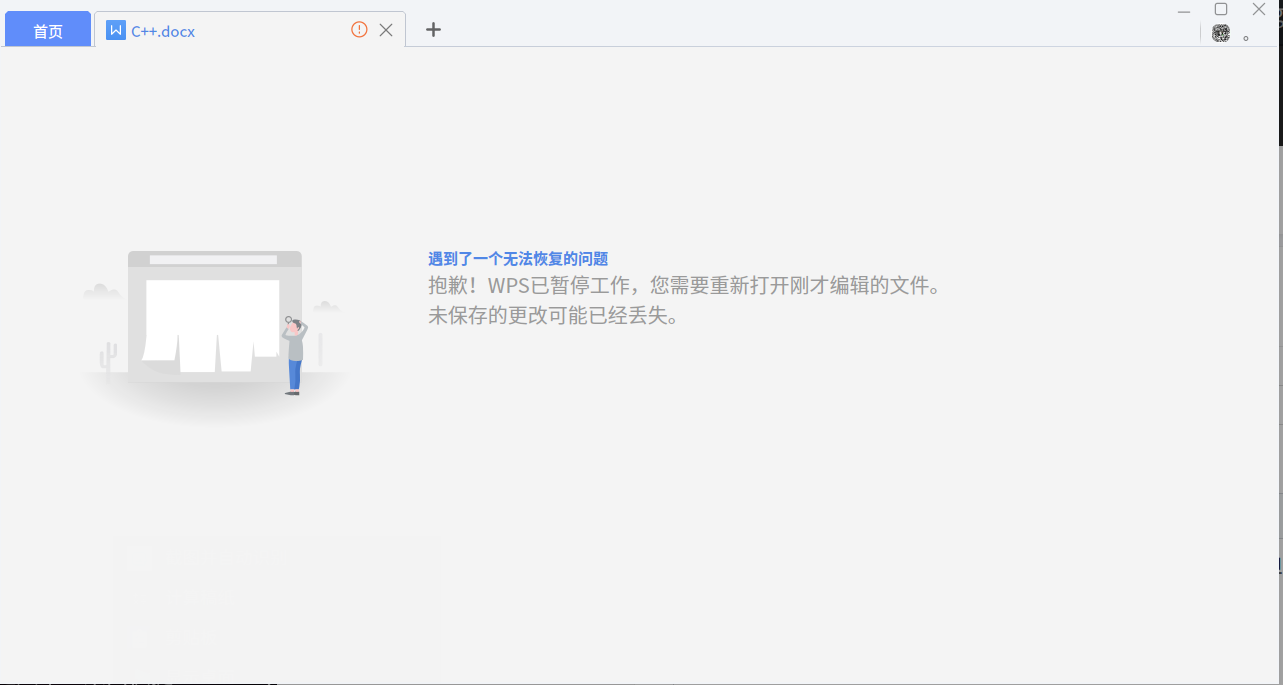Close the C++.docx tab
The image size is (1283, 685).
(x=386, y=30)
